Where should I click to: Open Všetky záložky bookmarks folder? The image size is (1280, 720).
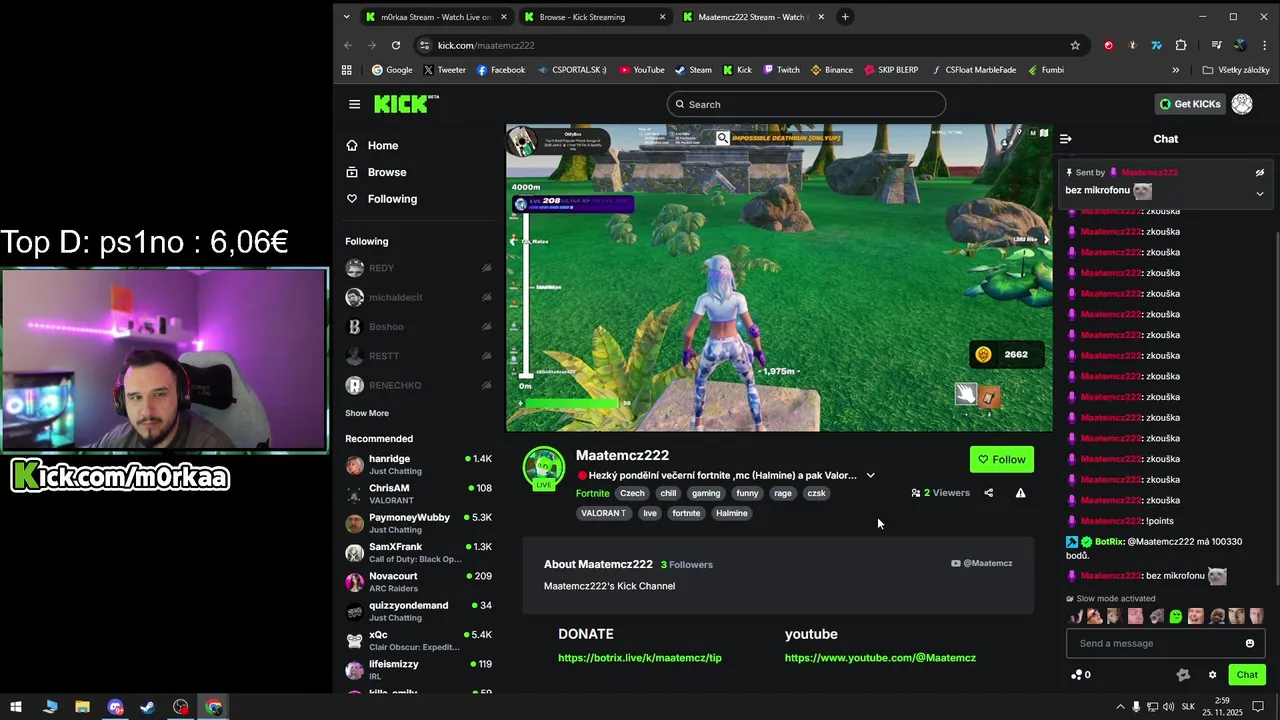(1236, 70)
